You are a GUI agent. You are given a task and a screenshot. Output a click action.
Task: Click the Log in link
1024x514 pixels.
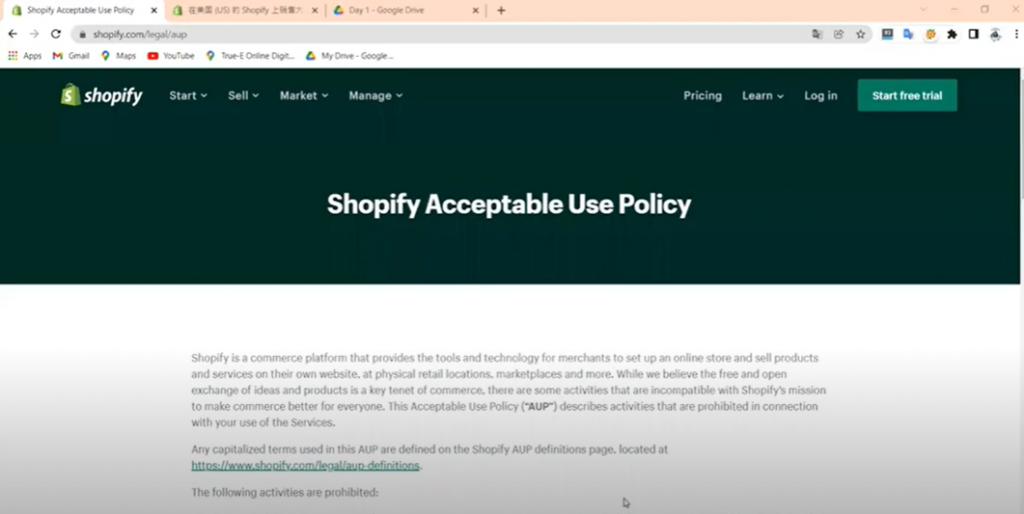(820, 96)
